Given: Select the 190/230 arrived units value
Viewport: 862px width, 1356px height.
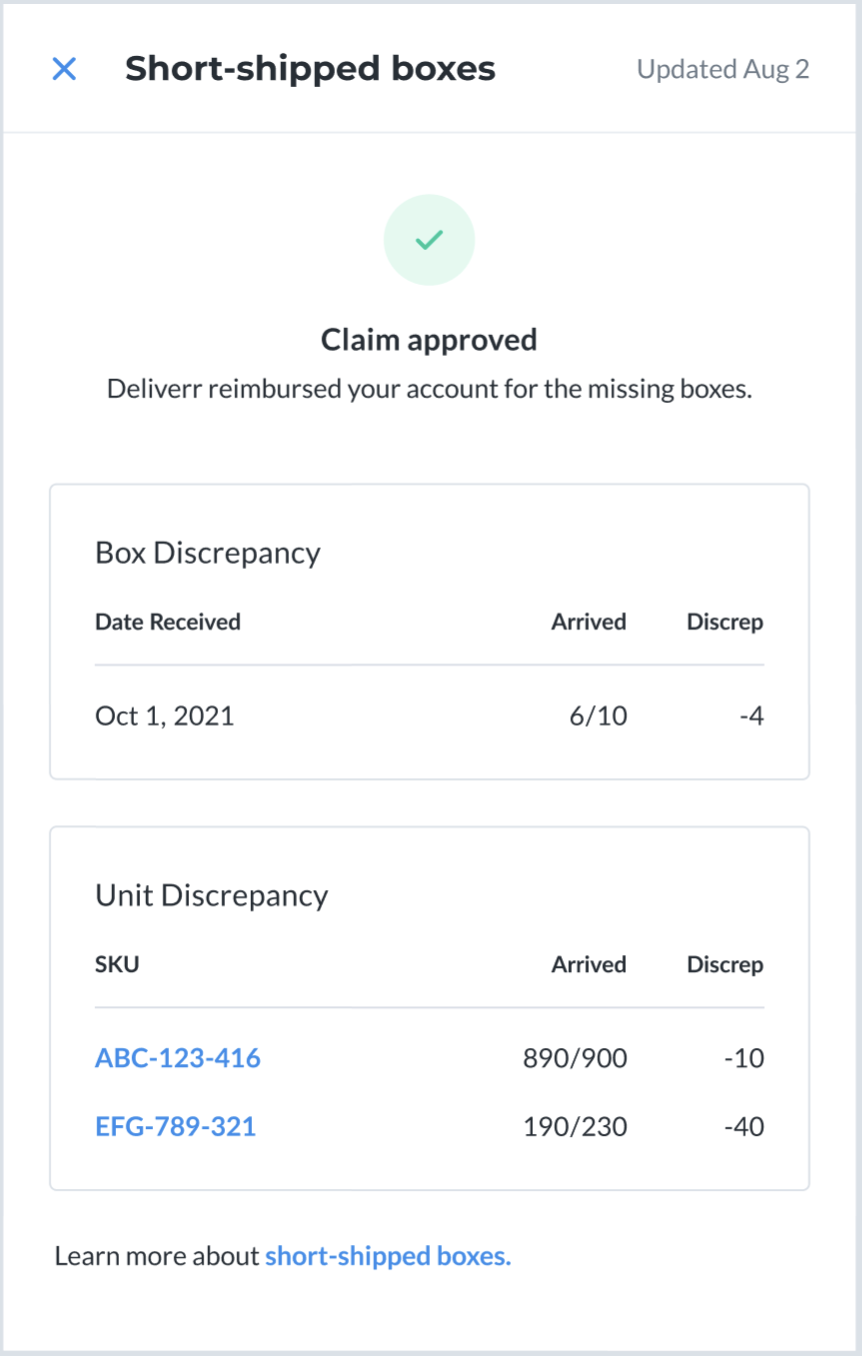Looking at the screenshot, I should (576, 1127).
